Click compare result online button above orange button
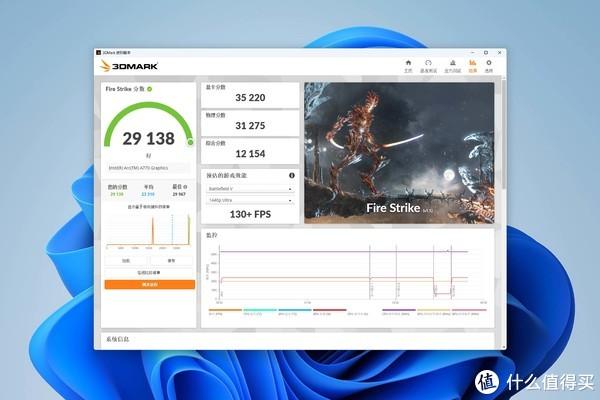Screen dimensions: 600x400 pyautogui.click(x=149, y=273)
